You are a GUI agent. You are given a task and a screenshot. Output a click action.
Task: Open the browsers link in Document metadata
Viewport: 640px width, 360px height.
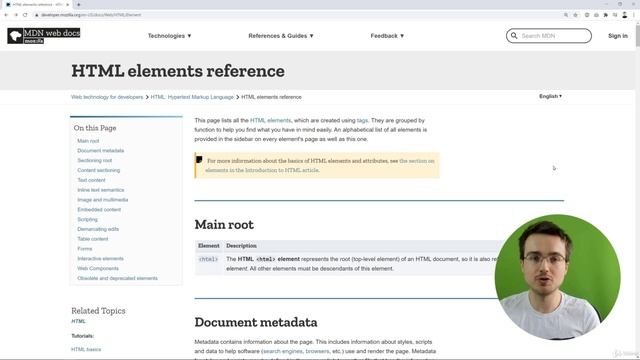pyautogui.click(x=317, y=351)
